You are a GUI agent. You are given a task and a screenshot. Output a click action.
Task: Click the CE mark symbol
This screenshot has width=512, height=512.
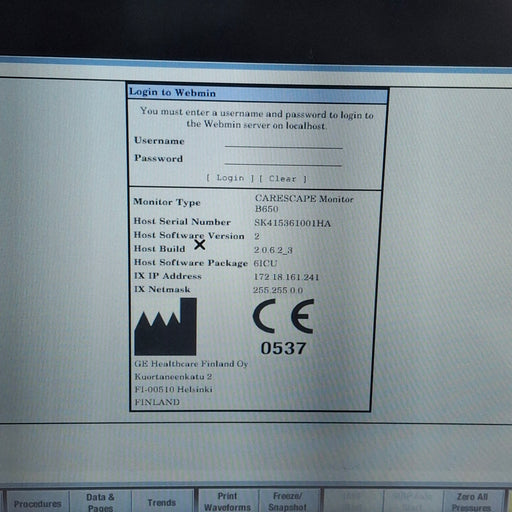(284, 316)
